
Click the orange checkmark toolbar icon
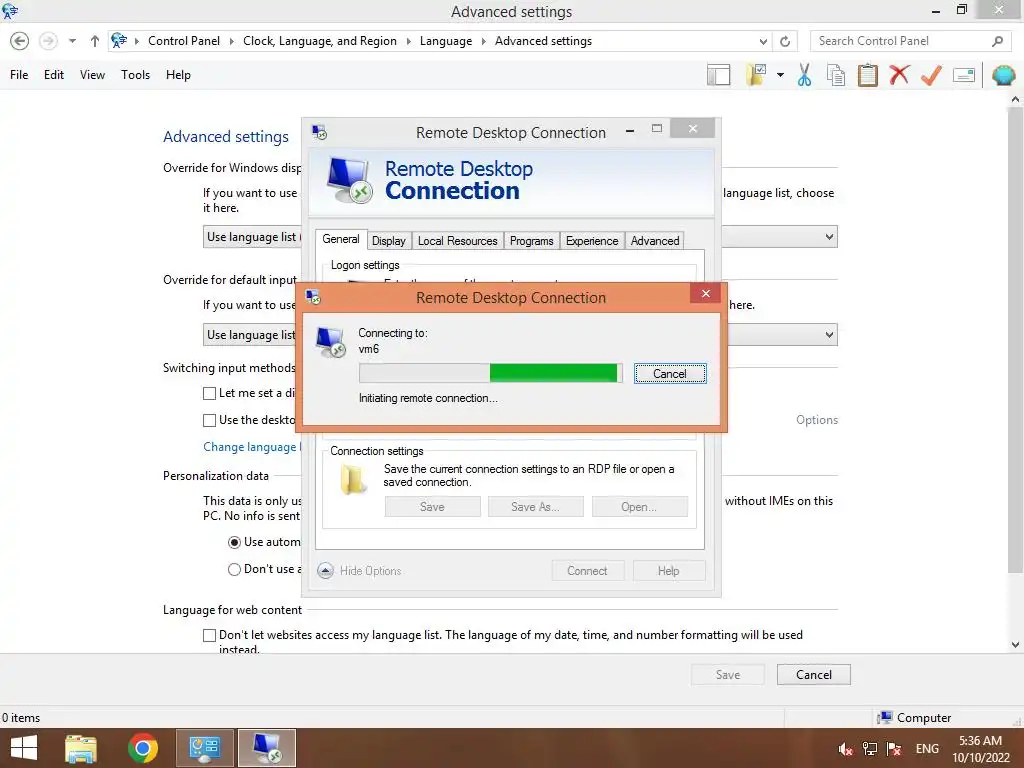click(931, 75)
